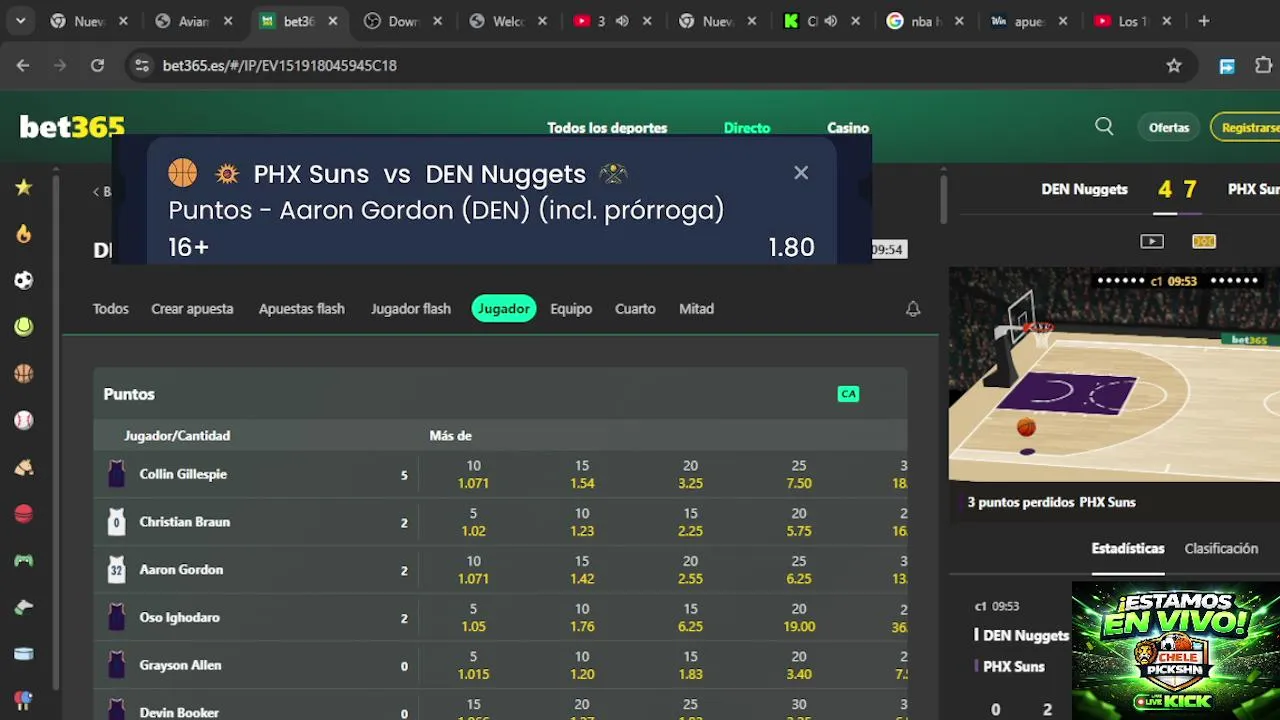Image resolution: width=1280 pixels, height=720 pixels.
Task: Select Aaron Gordon 15+ odds 1.42
Action: pyautogui.click(x=582, y=570)
